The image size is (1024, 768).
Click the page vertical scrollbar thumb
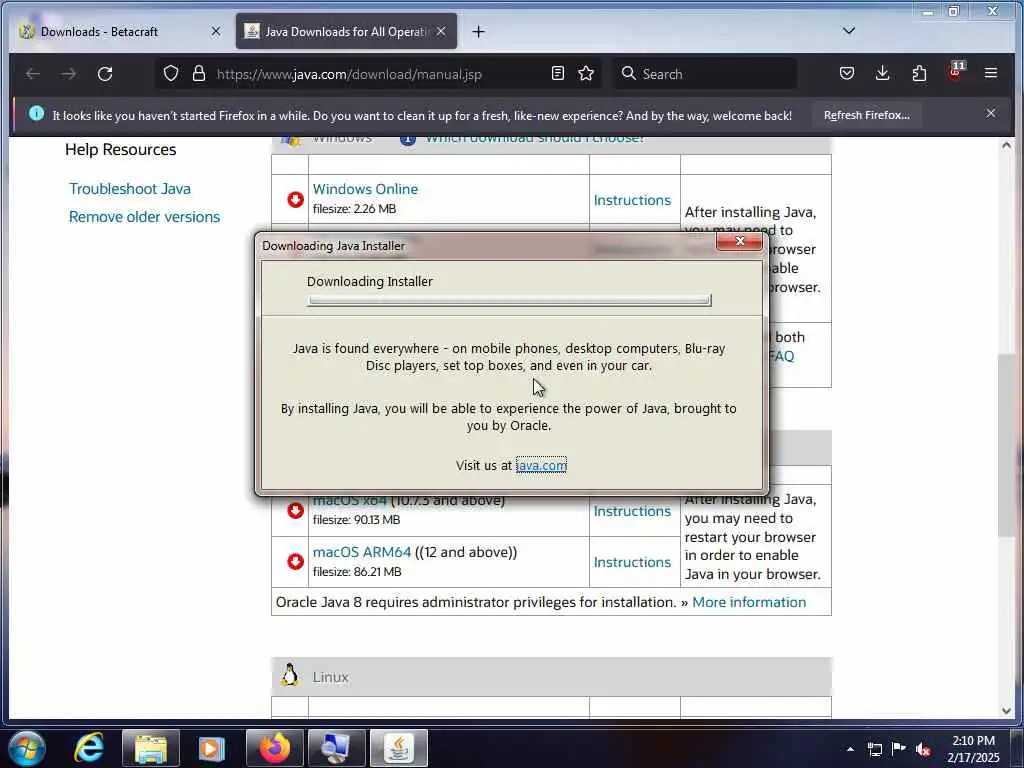pos(1006,445)
